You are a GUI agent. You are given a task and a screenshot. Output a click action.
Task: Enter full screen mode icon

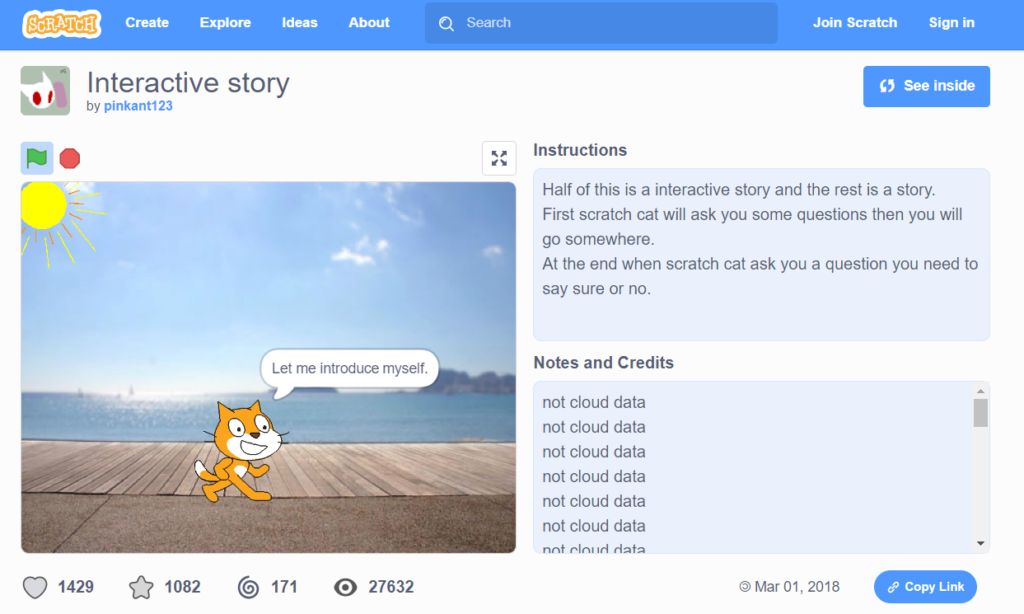coord(499,158)
